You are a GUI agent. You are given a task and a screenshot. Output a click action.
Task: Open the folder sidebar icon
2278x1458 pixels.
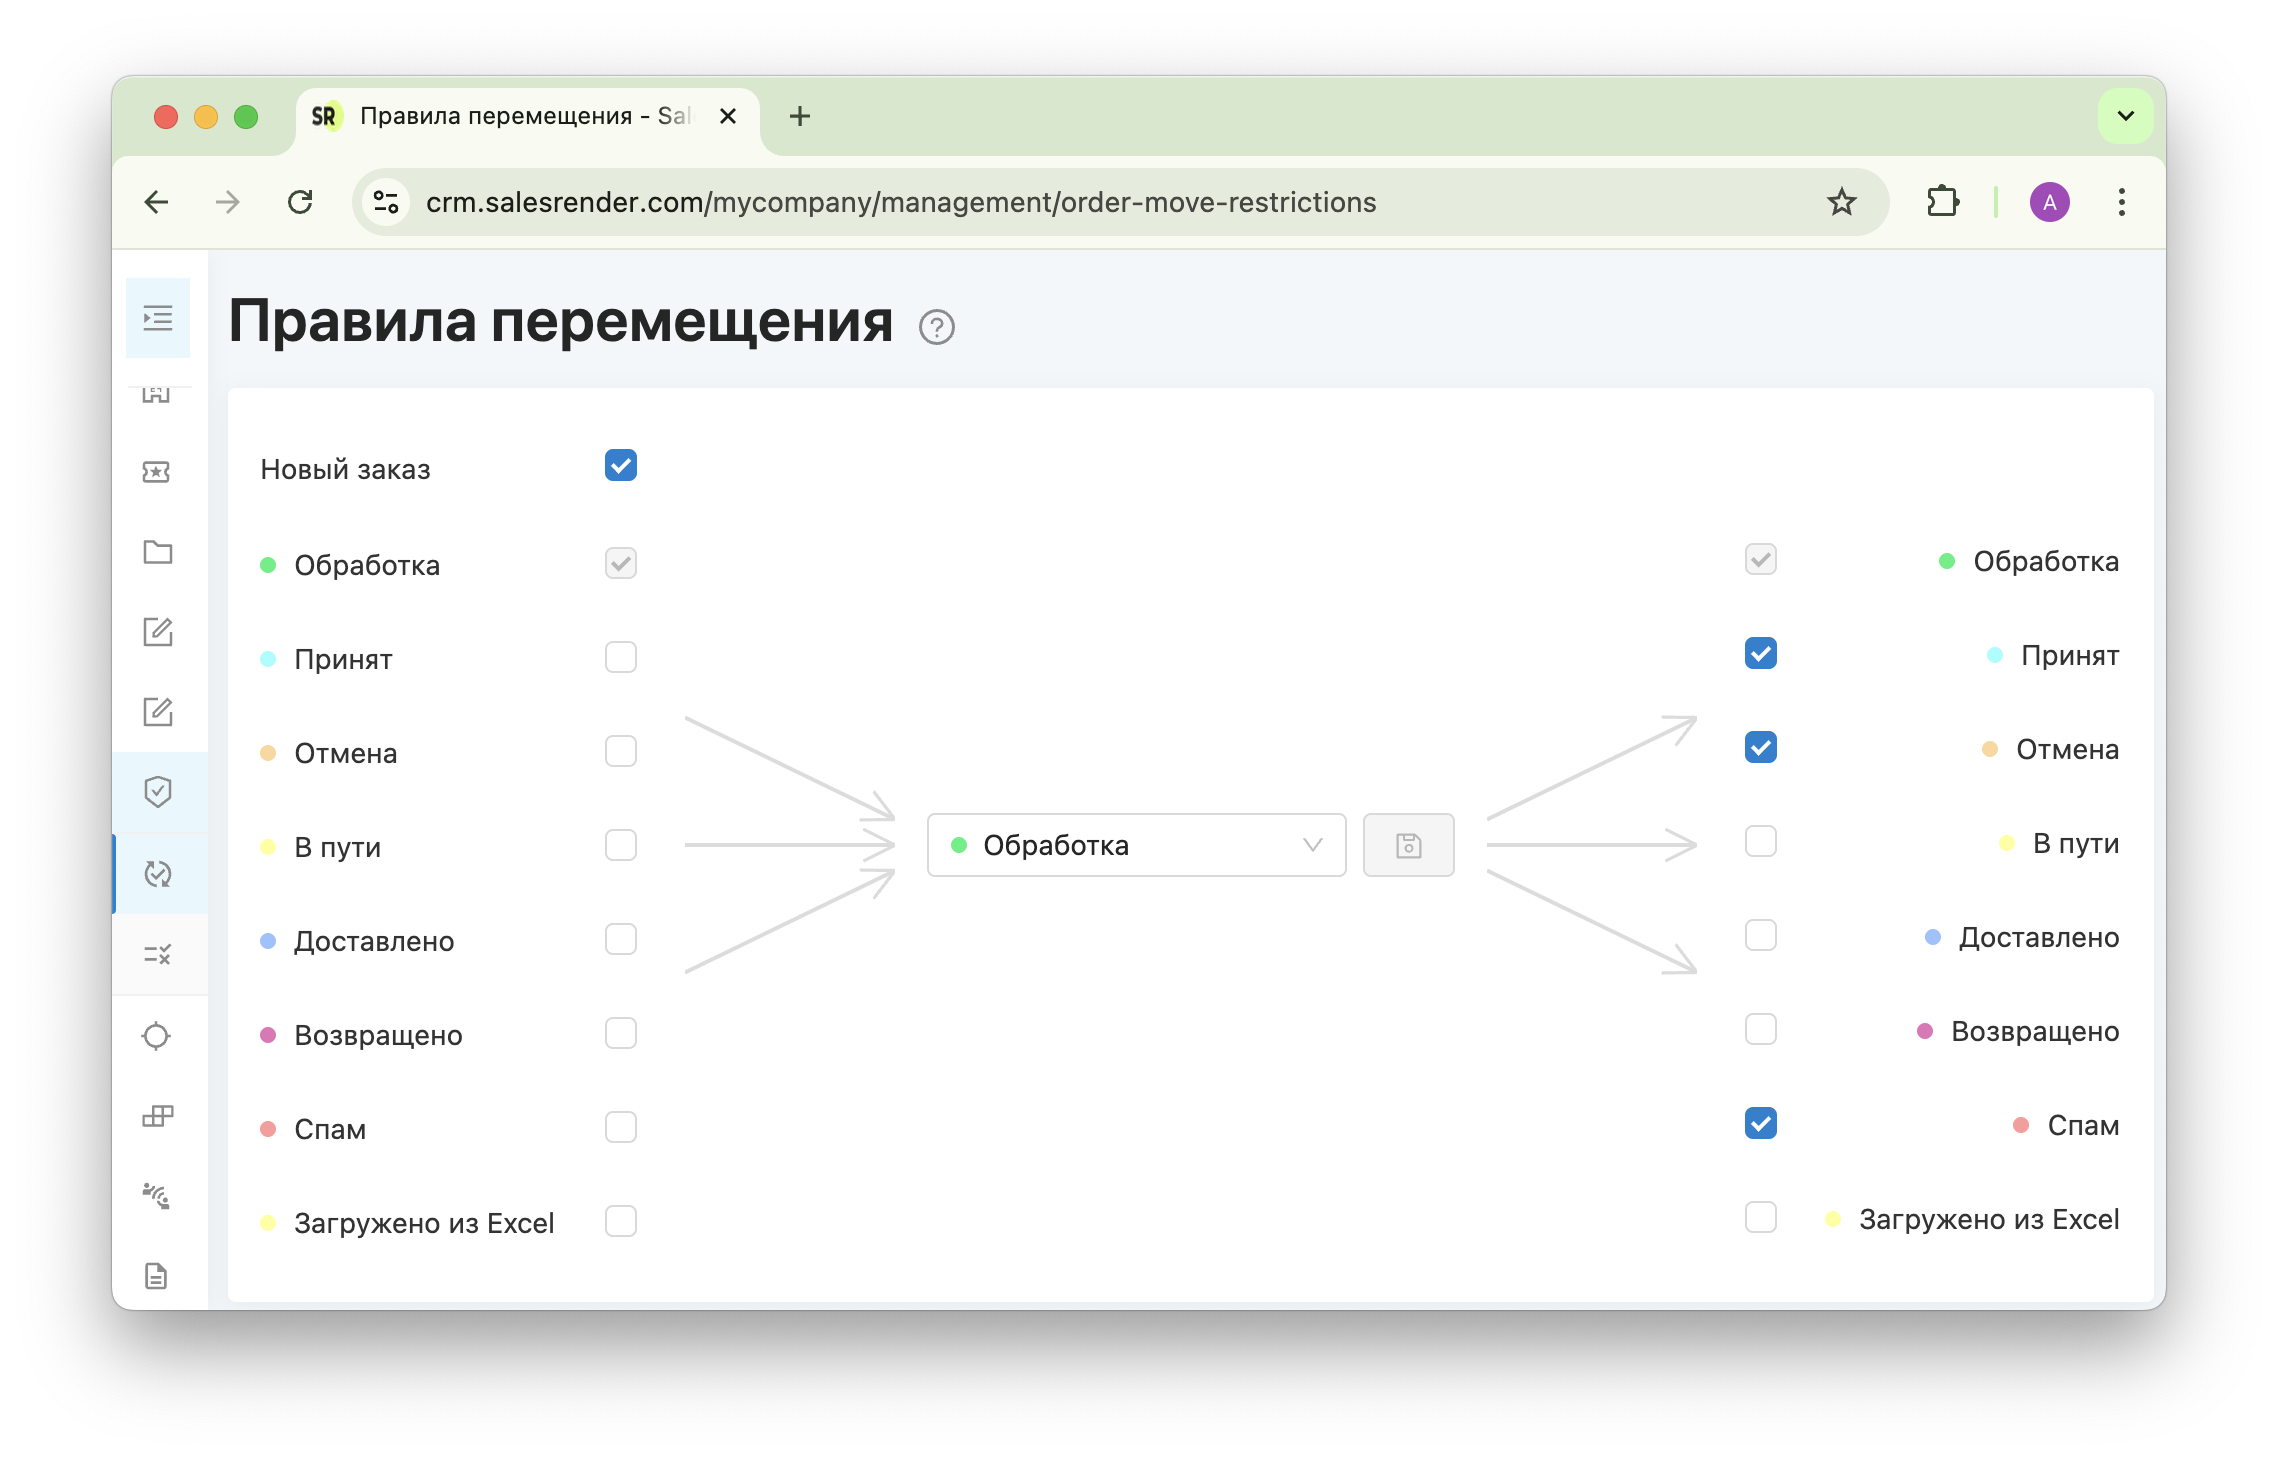pos(157,552)
